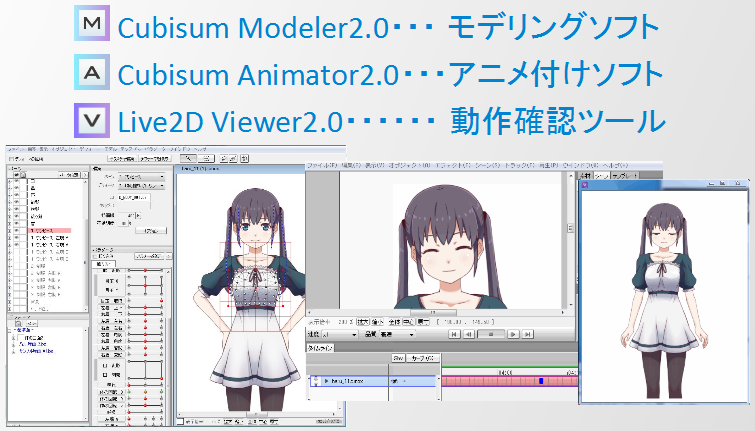Click the lock icon in parts panel header
This screenshot has width=755, height=431.
(x=23, y=175)
